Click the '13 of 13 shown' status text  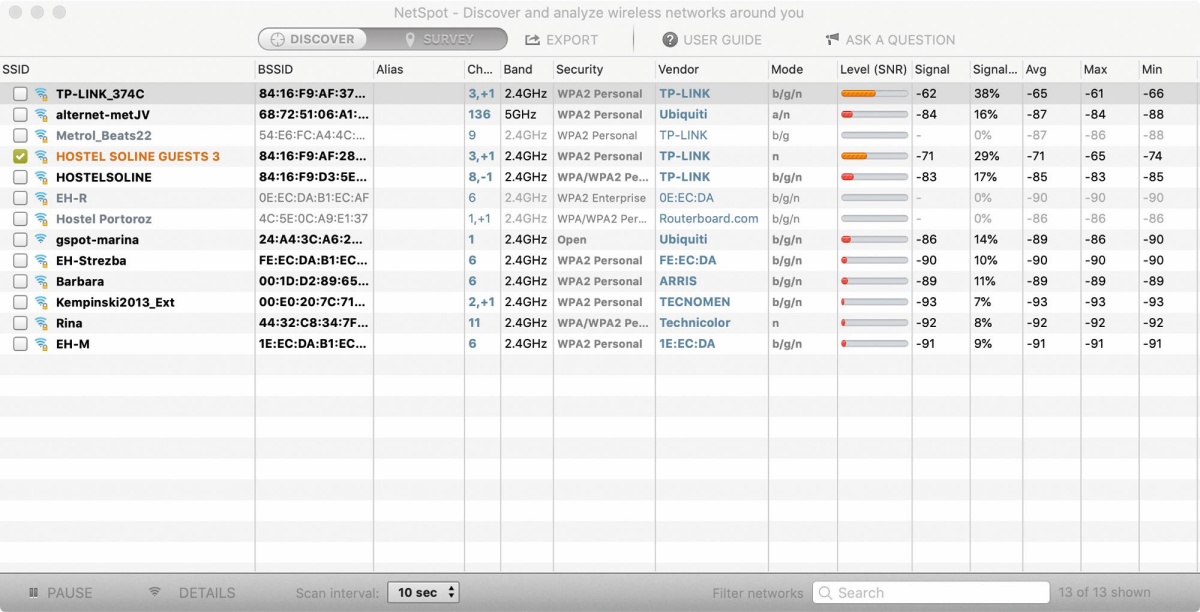click(1105, 593)
